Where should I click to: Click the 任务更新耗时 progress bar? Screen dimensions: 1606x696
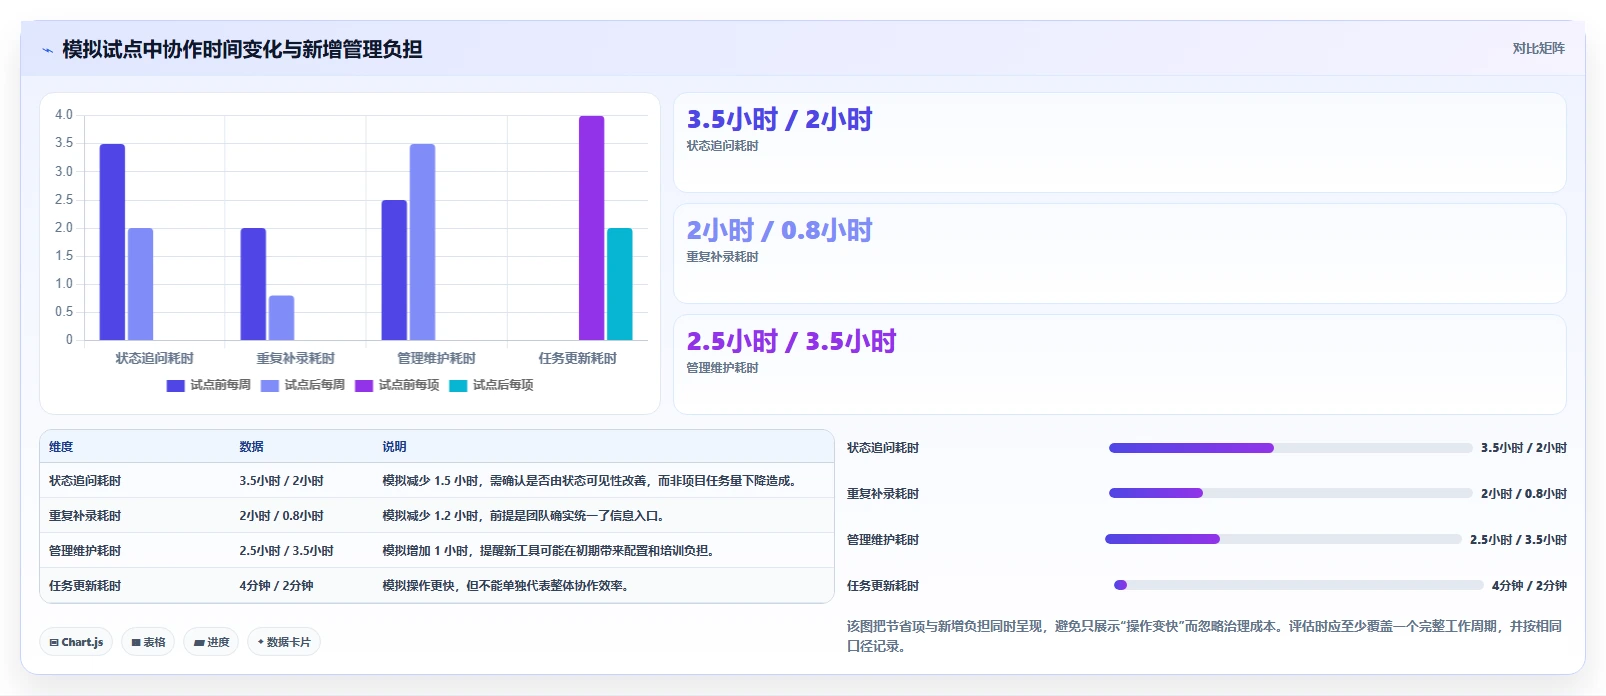point(1299,585)
